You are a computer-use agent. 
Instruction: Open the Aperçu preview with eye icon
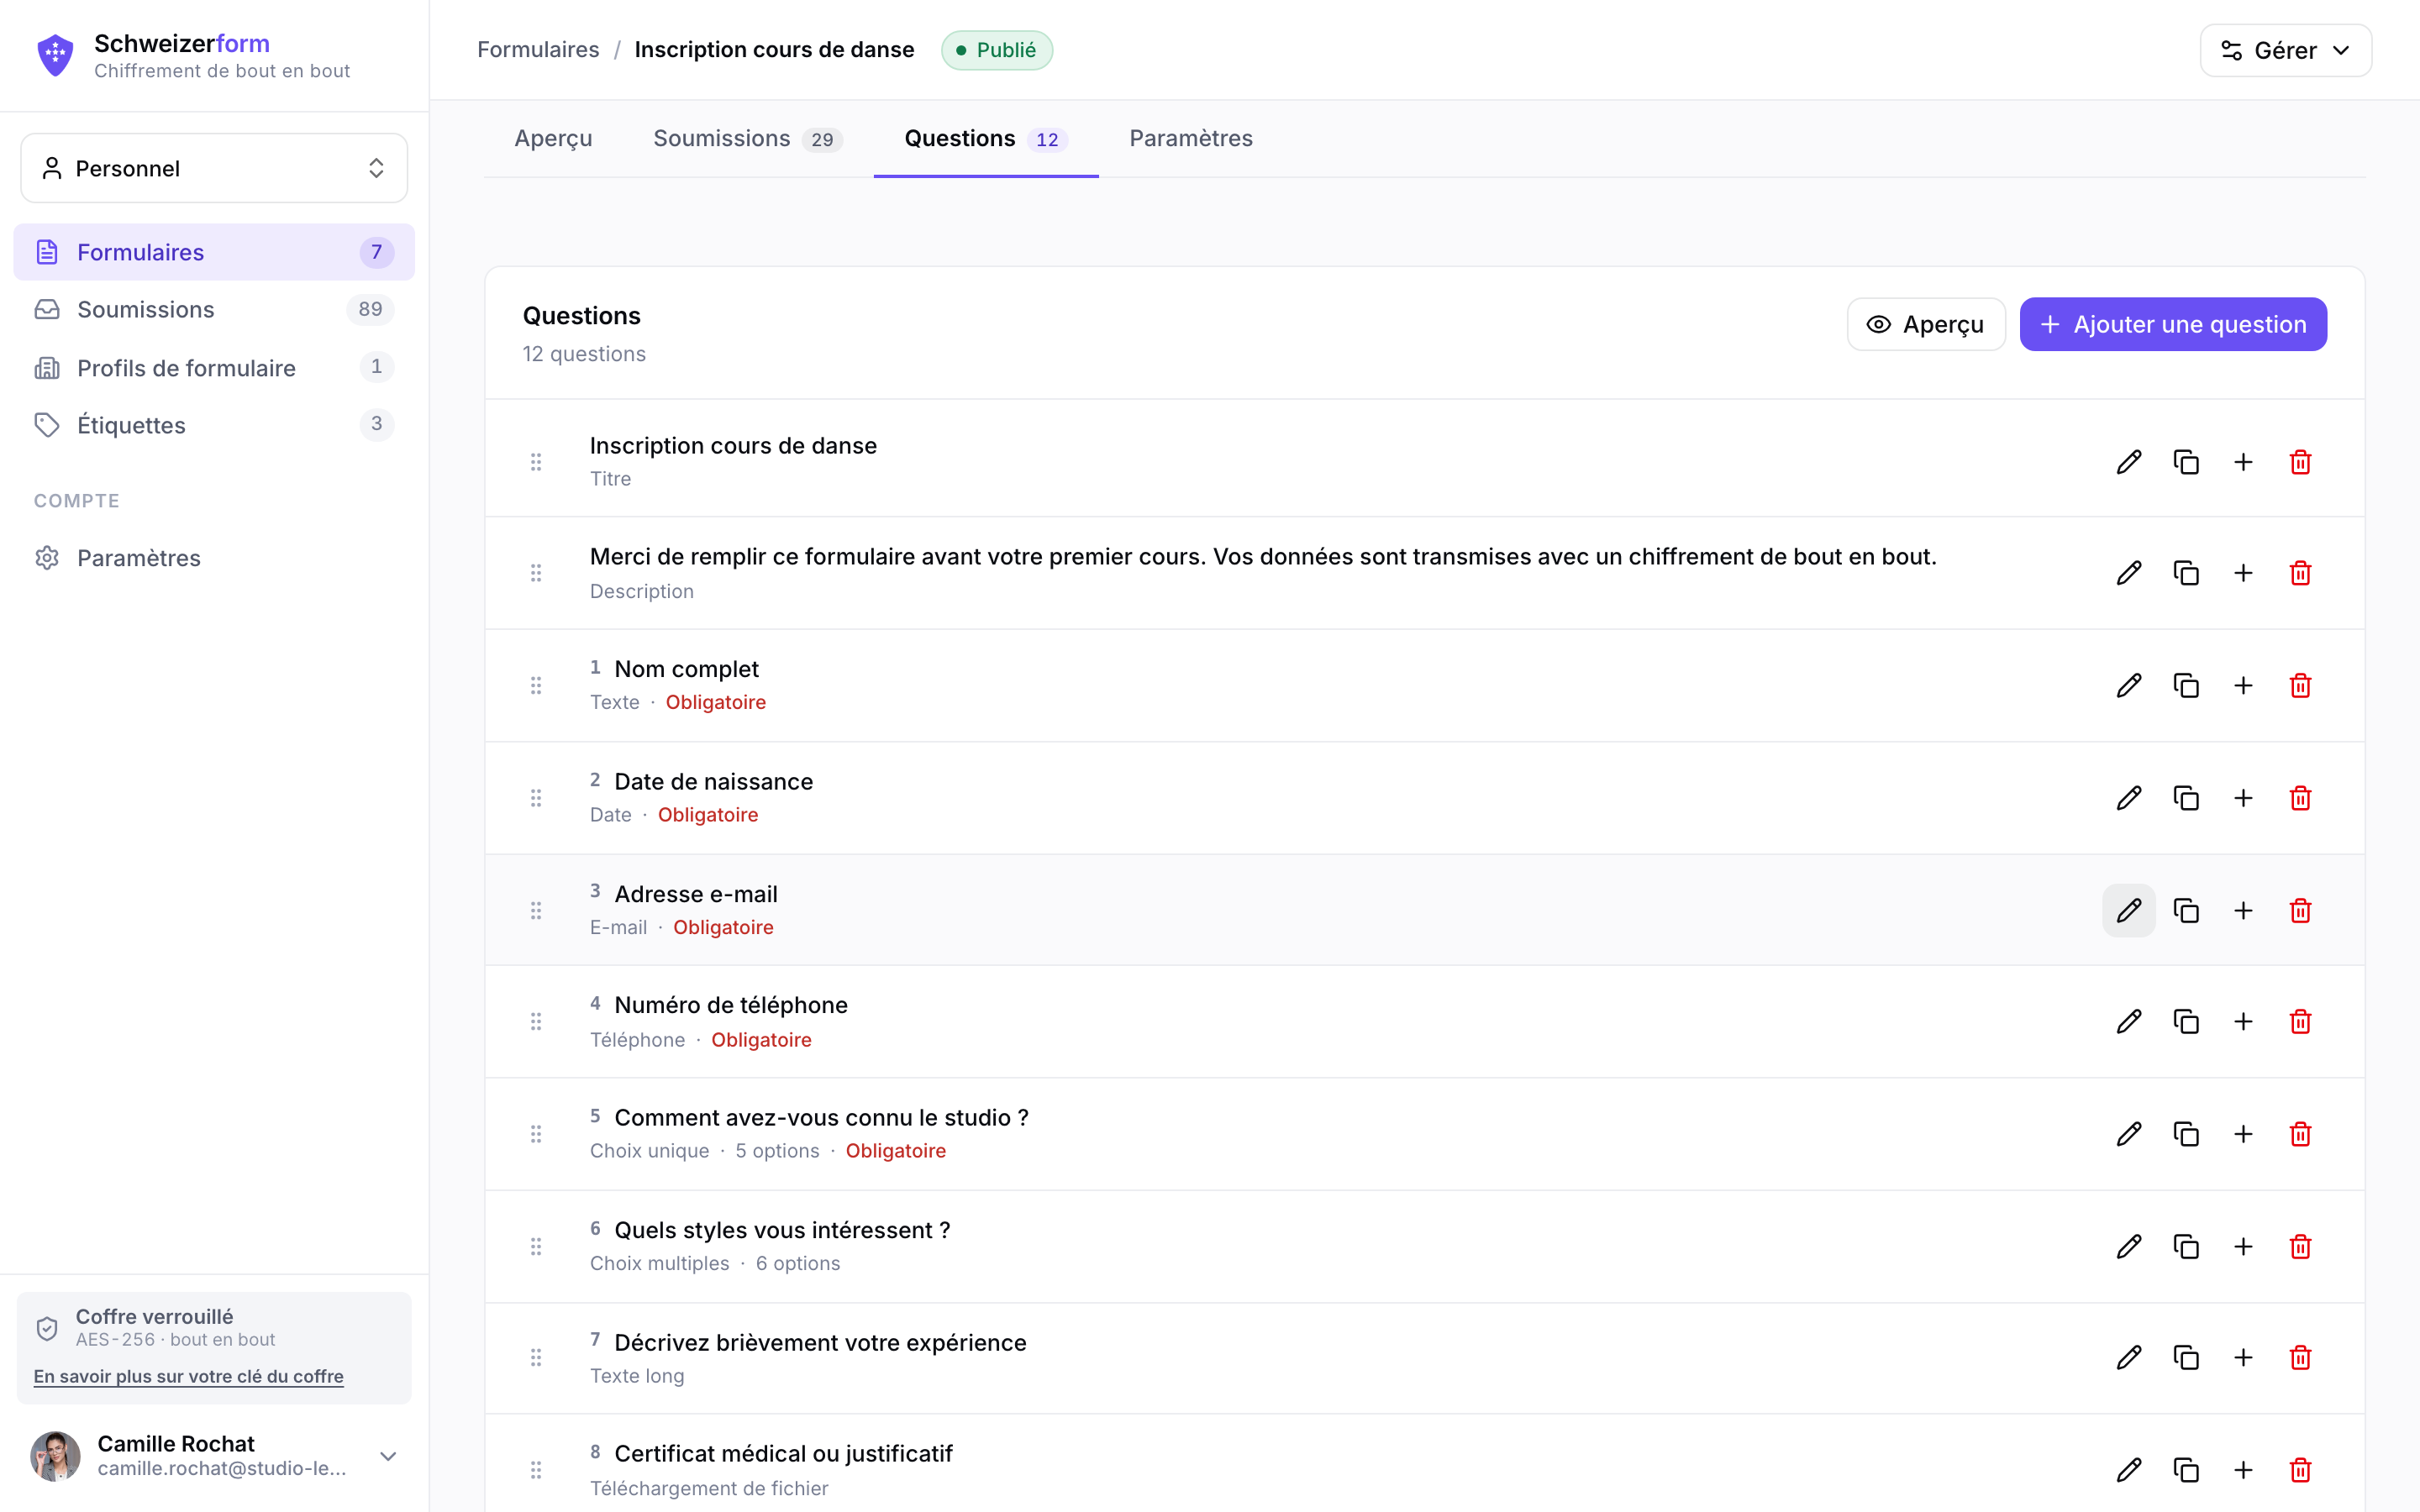[1925, 324]
